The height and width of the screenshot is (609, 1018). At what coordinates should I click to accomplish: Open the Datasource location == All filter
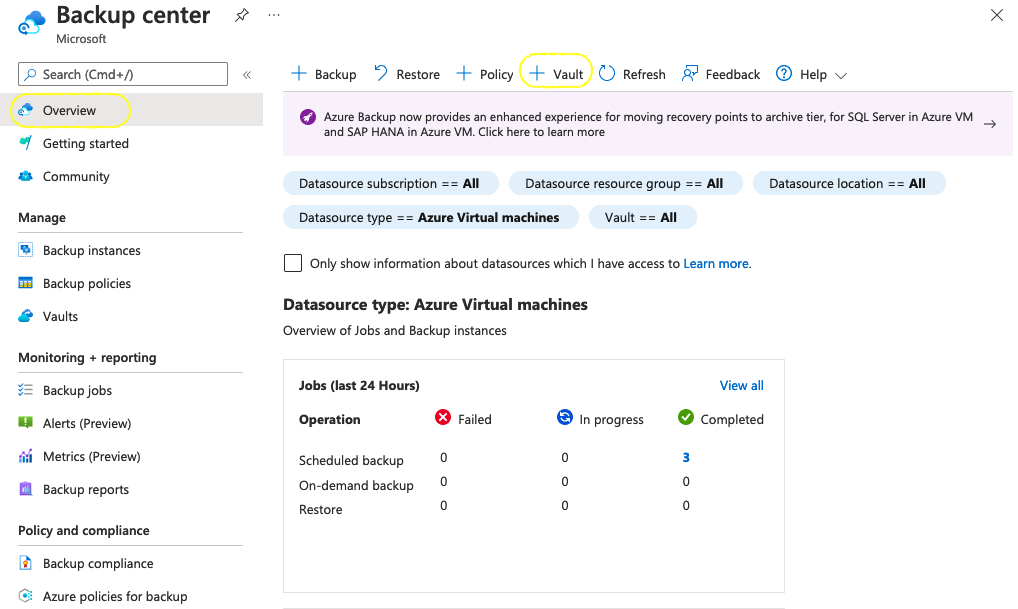[849, 184]
